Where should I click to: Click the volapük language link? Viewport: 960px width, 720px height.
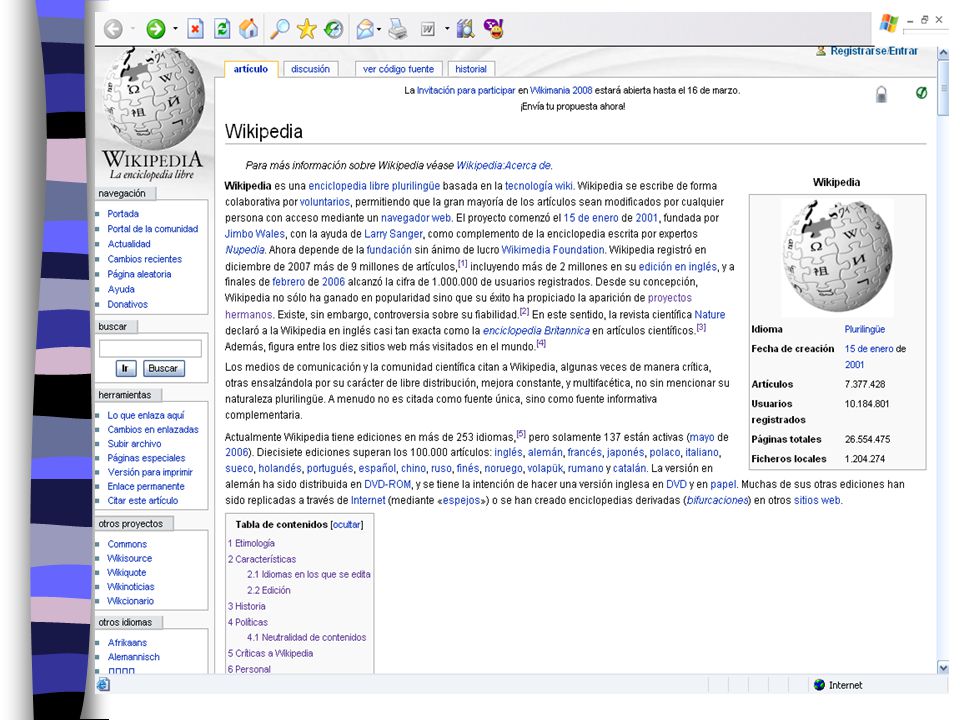click(x=545, y=468)
